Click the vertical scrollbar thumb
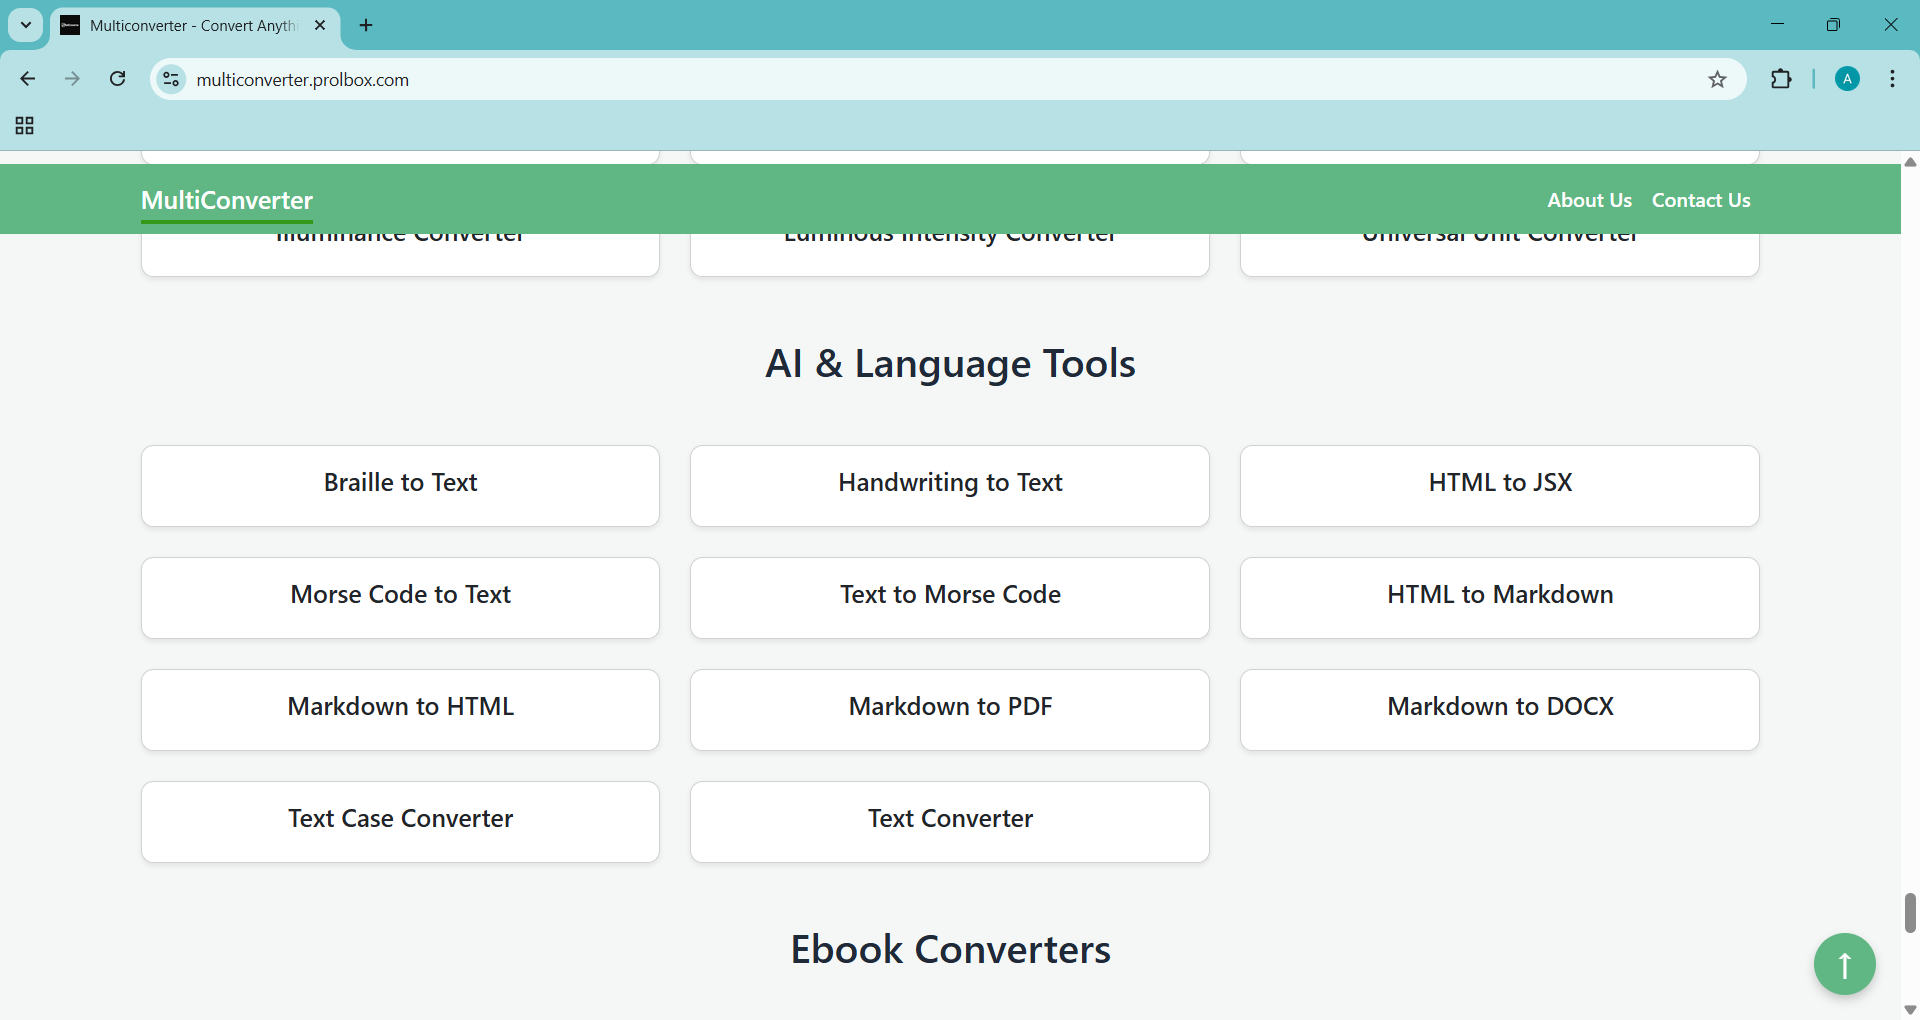This screenshot has width=1920, height=1020. tap(1910, 912)
